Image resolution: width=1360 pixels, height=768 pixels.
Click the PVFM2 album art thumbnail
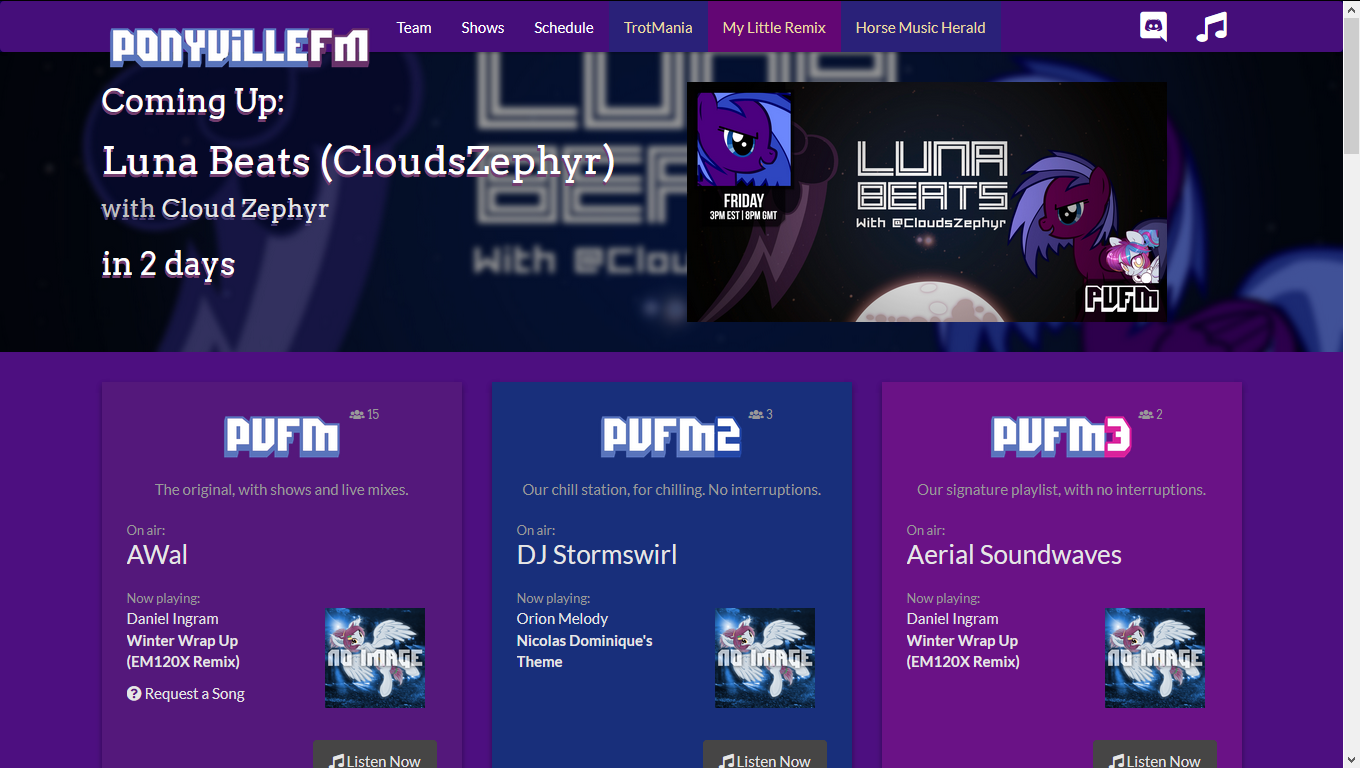coord(765,658)
